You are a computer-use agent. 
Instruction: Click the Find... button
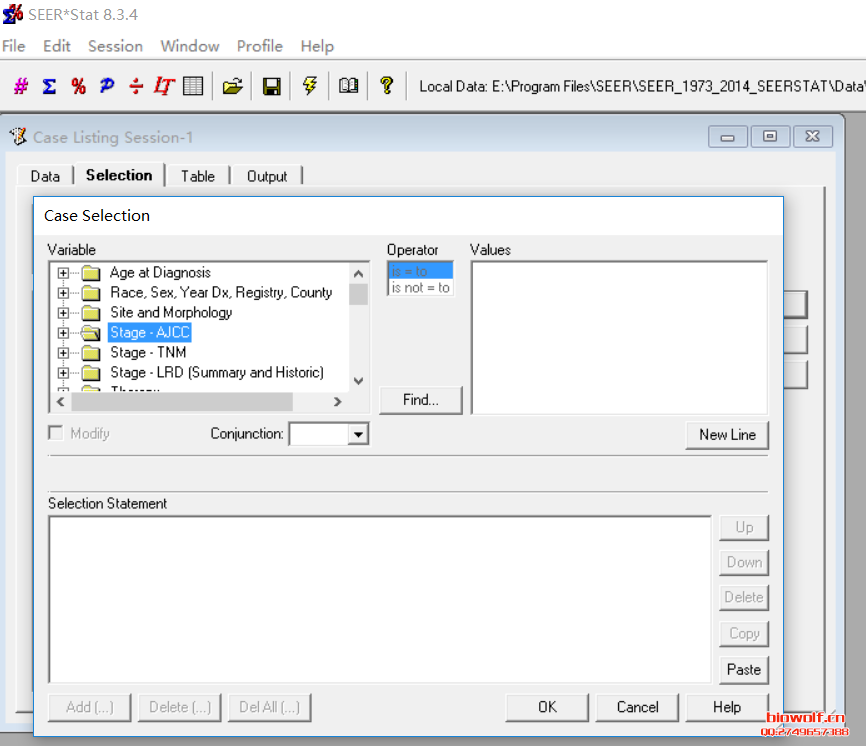[421, 400]
